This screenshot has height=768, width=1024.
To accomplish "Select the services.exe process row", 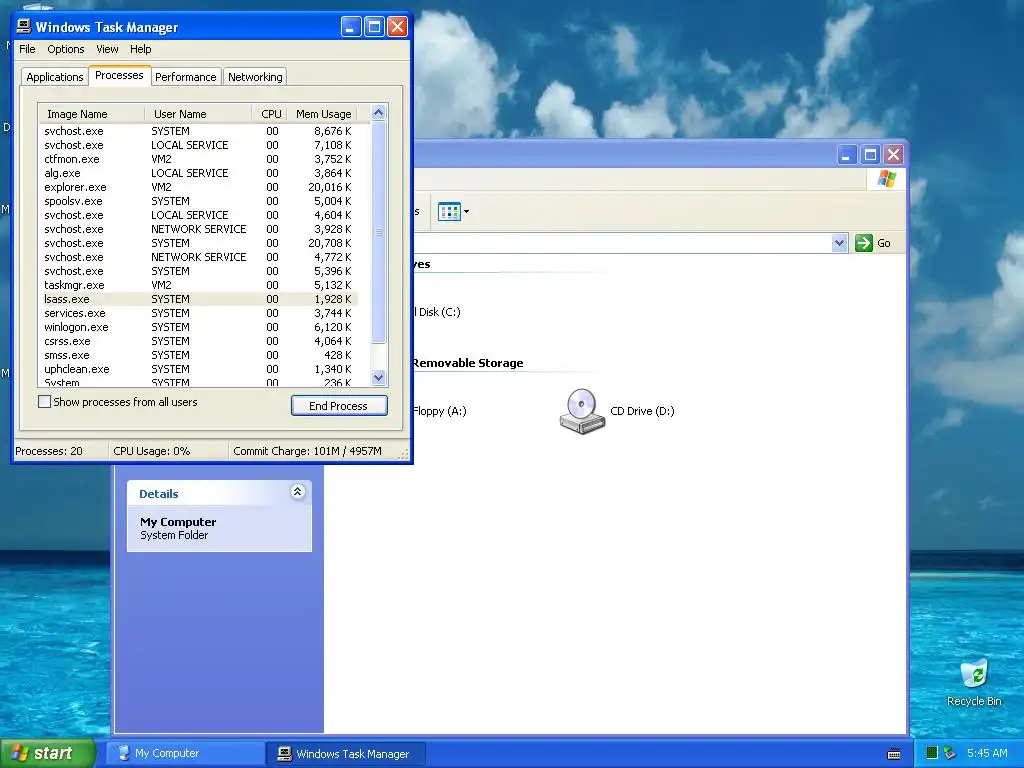I will (x=198, y=313).
